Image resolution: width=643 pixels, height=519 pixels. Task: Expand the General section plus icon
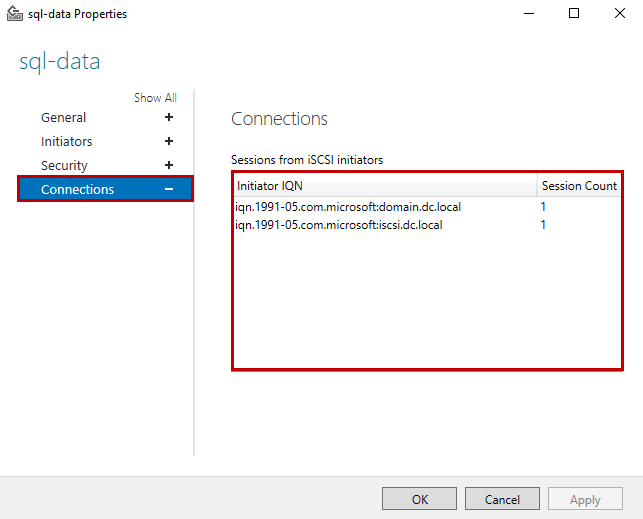point(169,117)
